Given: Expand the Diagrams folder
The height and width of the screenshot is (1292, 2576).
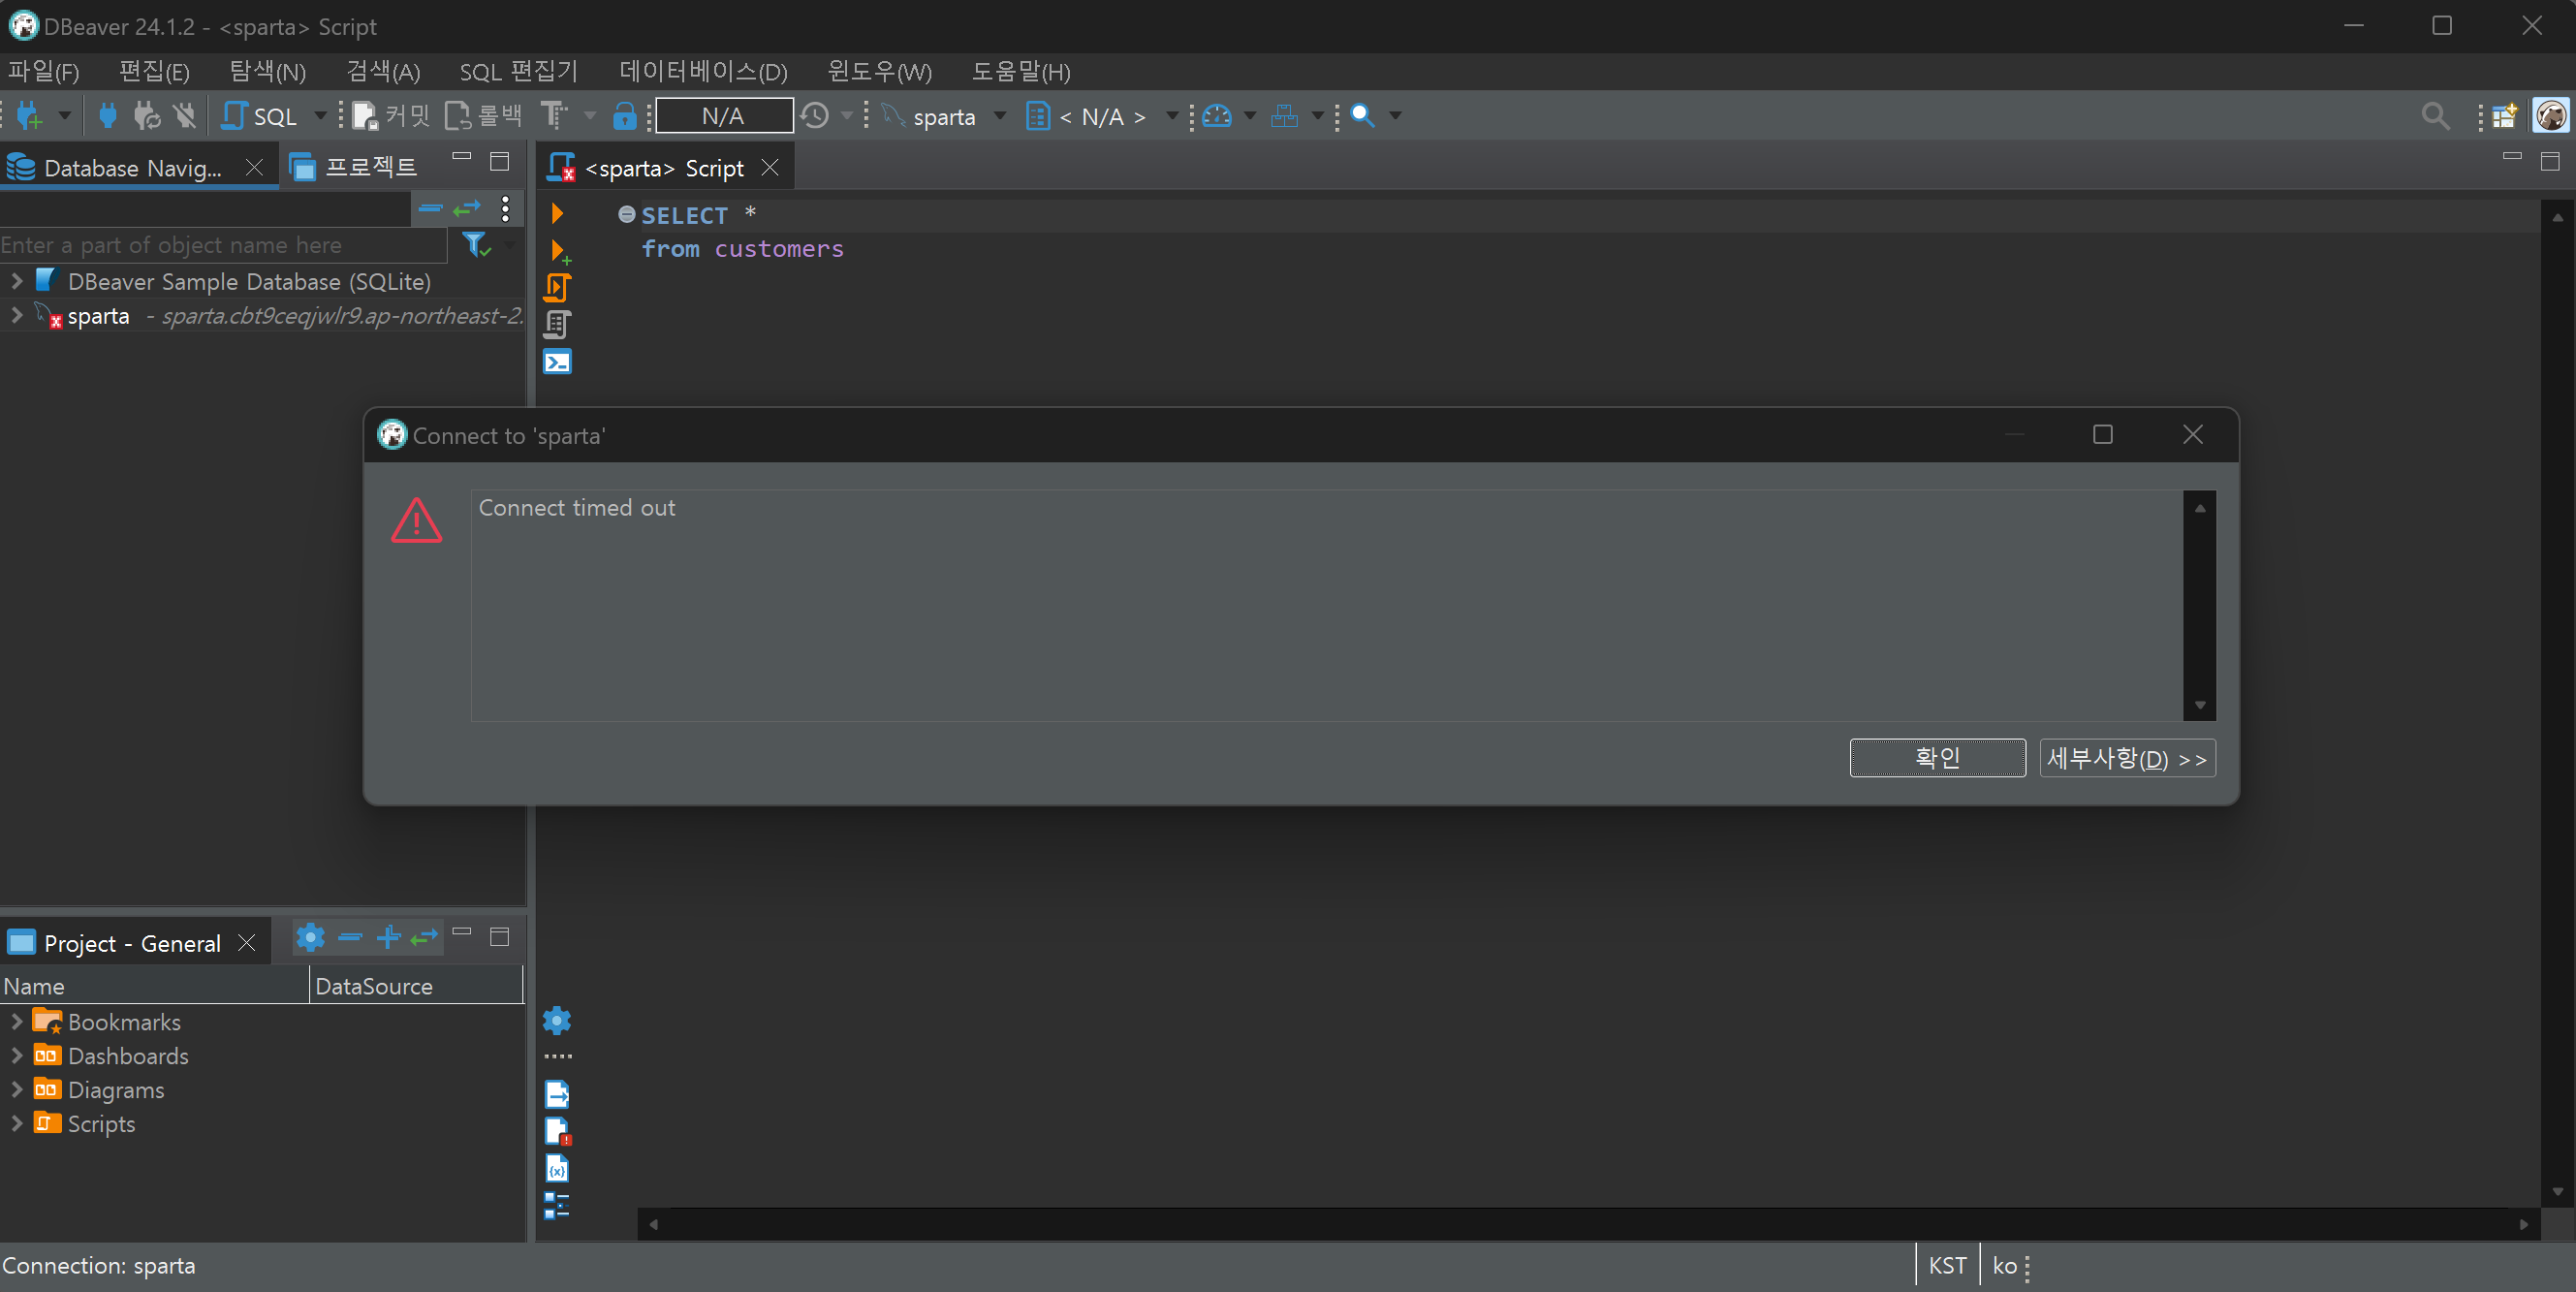Looking at the screenshot, I should 16,1089.
